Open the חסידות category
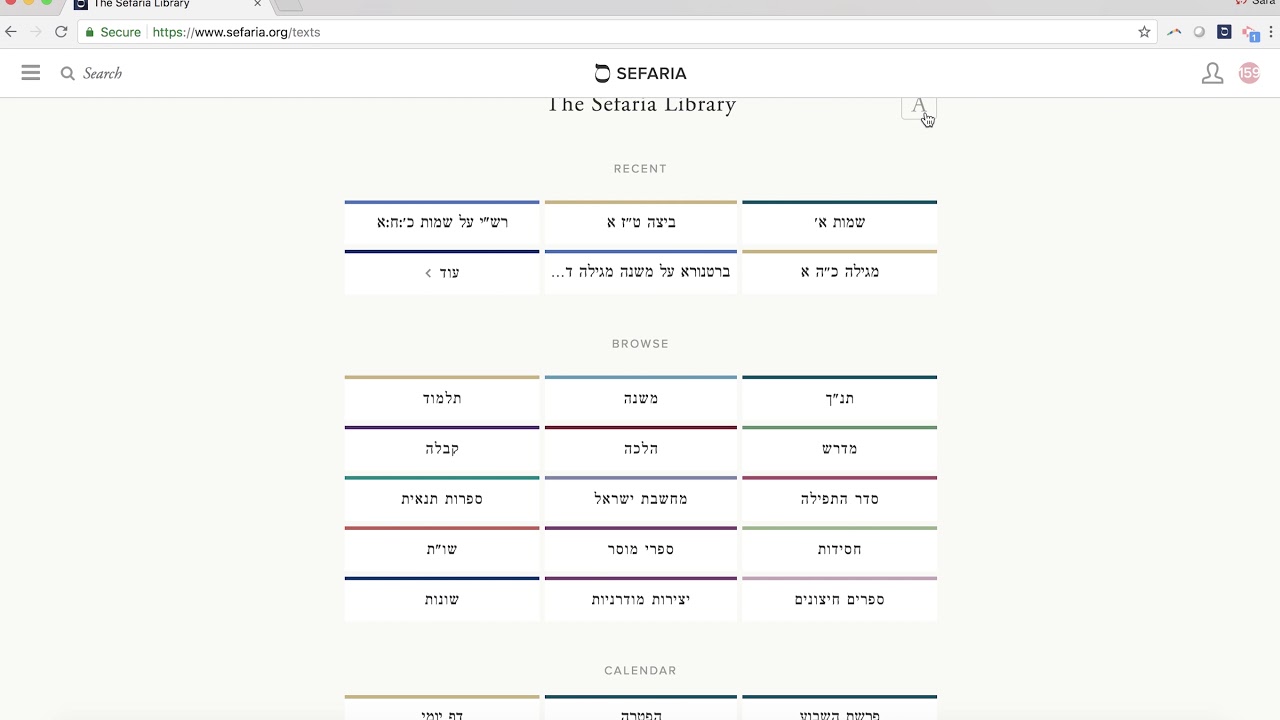The height and width of the screenshot is (720, 1280). pyautogui.click(x=840, y=549)
